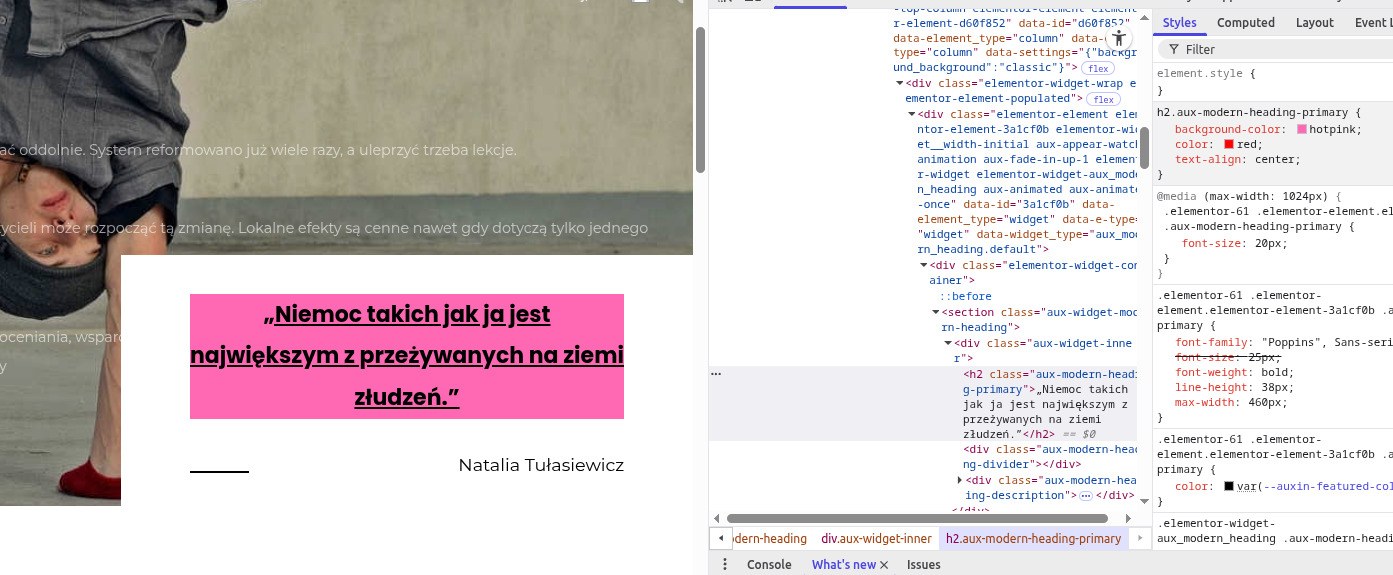
Task: Close the What's new drawer tab
Action: tap(884, 565)
